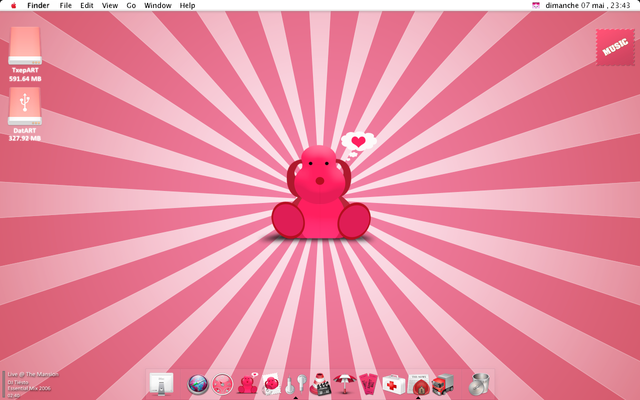Open the first aid kit icon in Dock

[393, 384]
